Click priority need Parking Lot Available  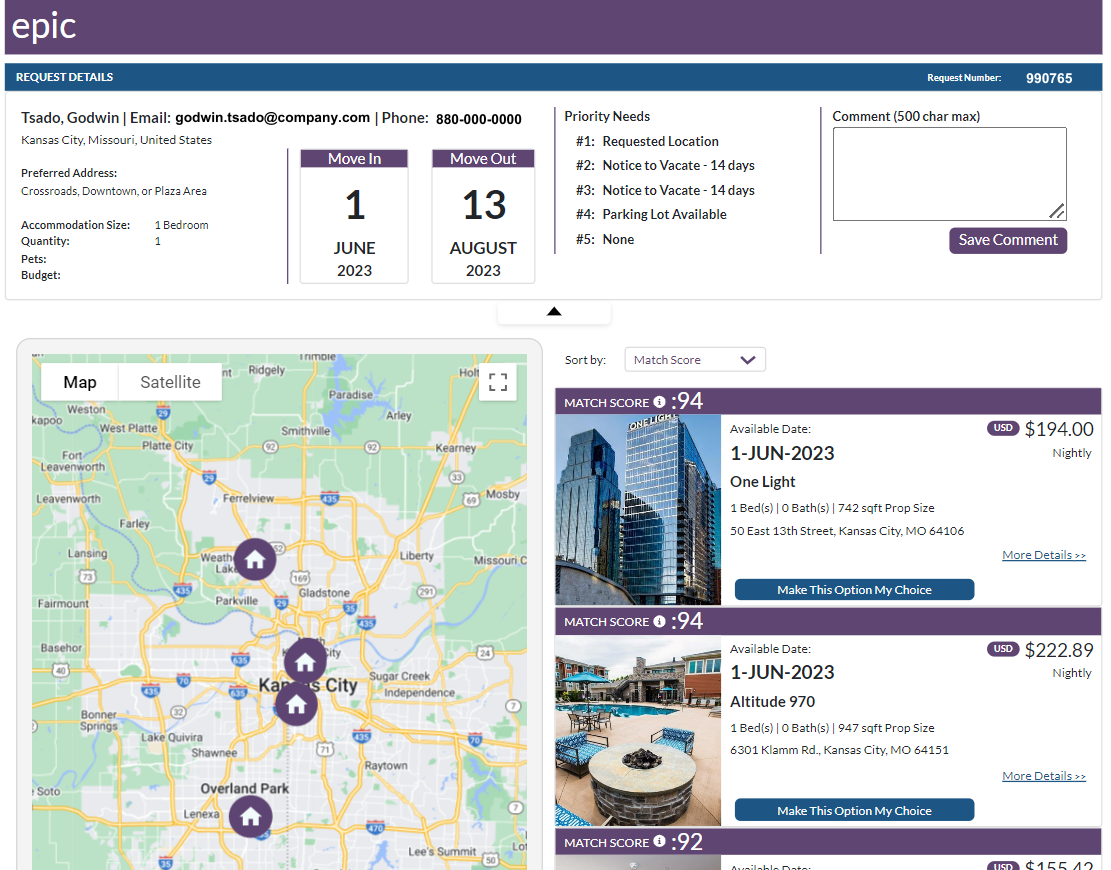coord(665,214)
